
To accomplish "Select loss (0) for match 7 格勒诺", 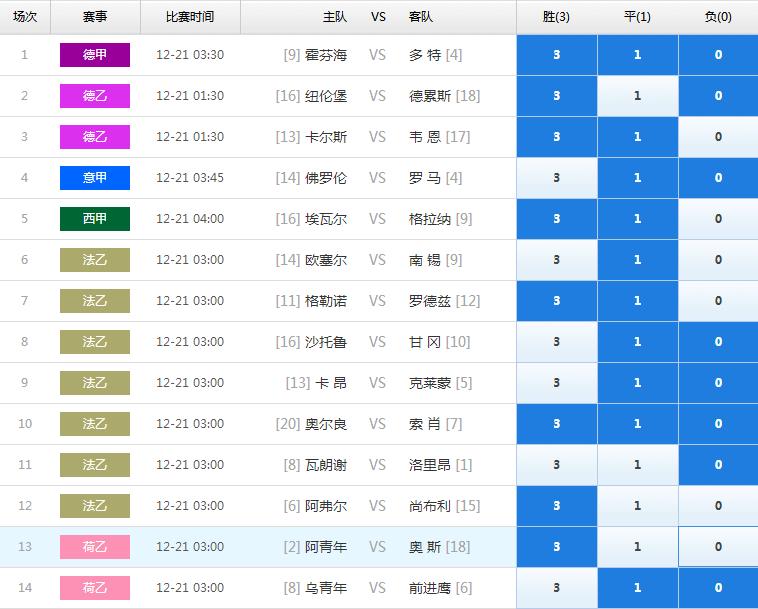I will [718, 301].
